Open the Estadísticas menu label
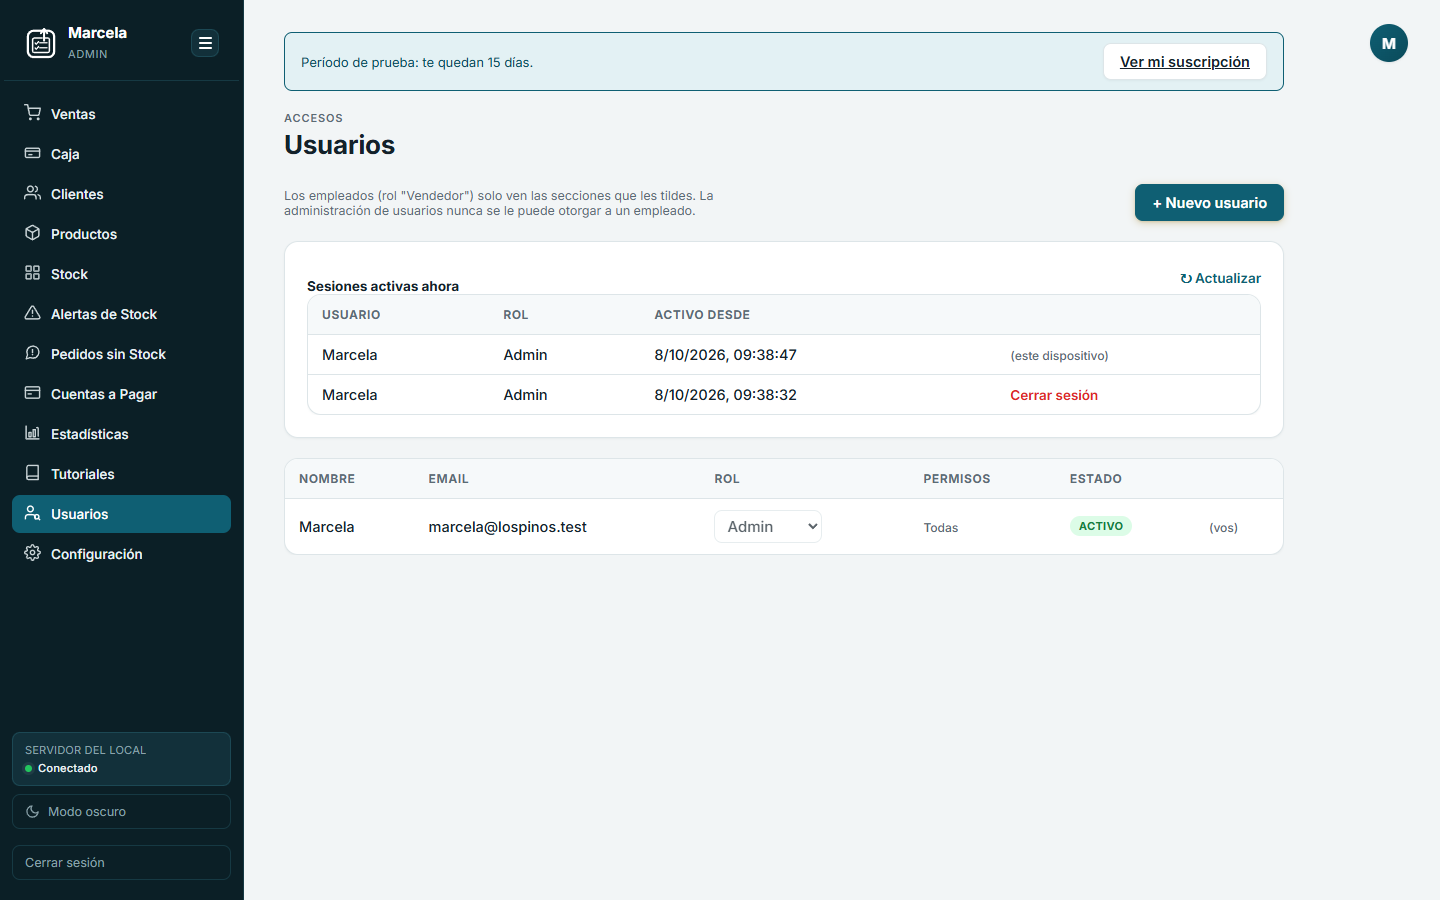1440x900 pixels. click(90, 434)
